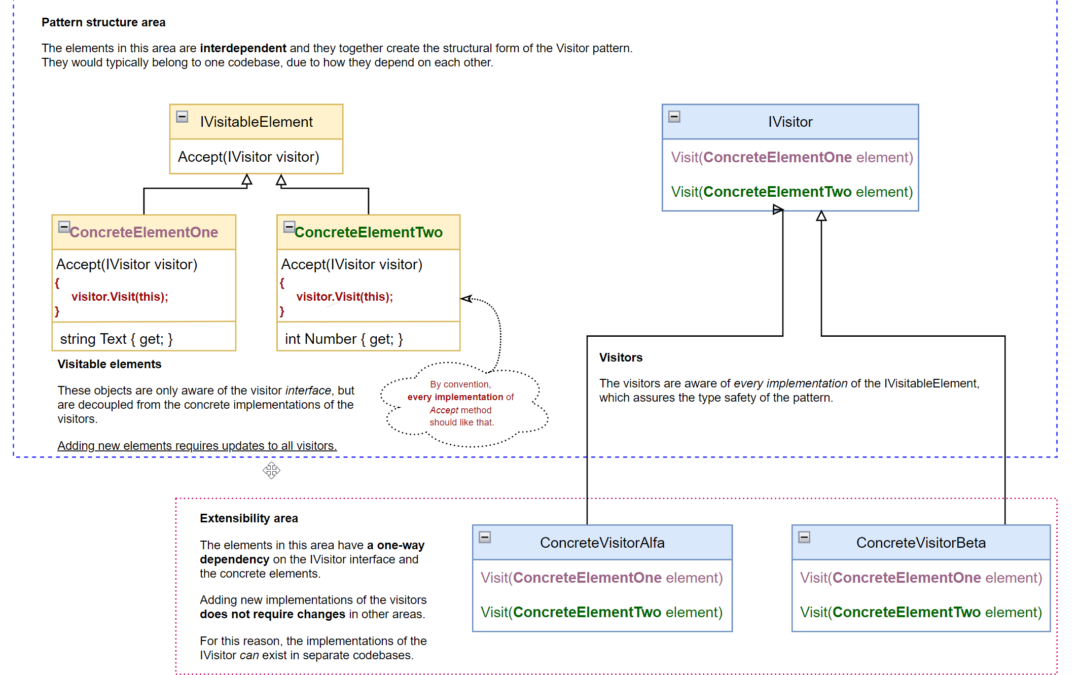
Task: Collapse the ConcreteElementOne class box
Action: [63, 228]
